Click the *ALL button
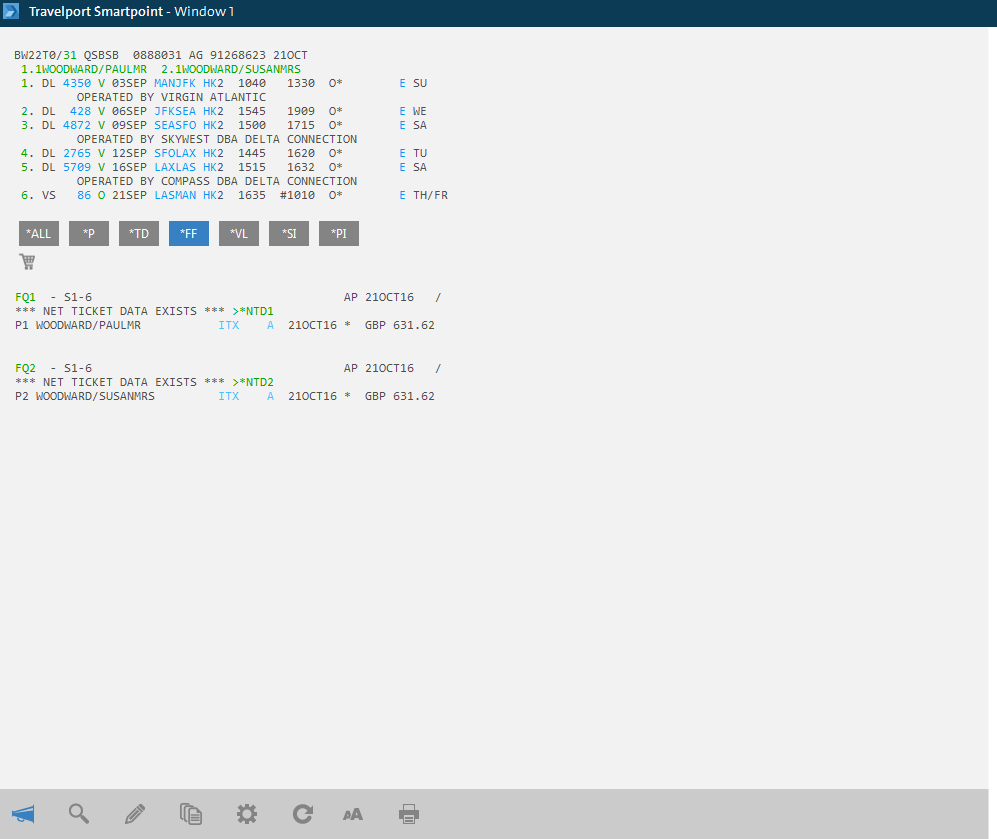The width and height of the screenshot is (997, 839). tap(39, 233)
